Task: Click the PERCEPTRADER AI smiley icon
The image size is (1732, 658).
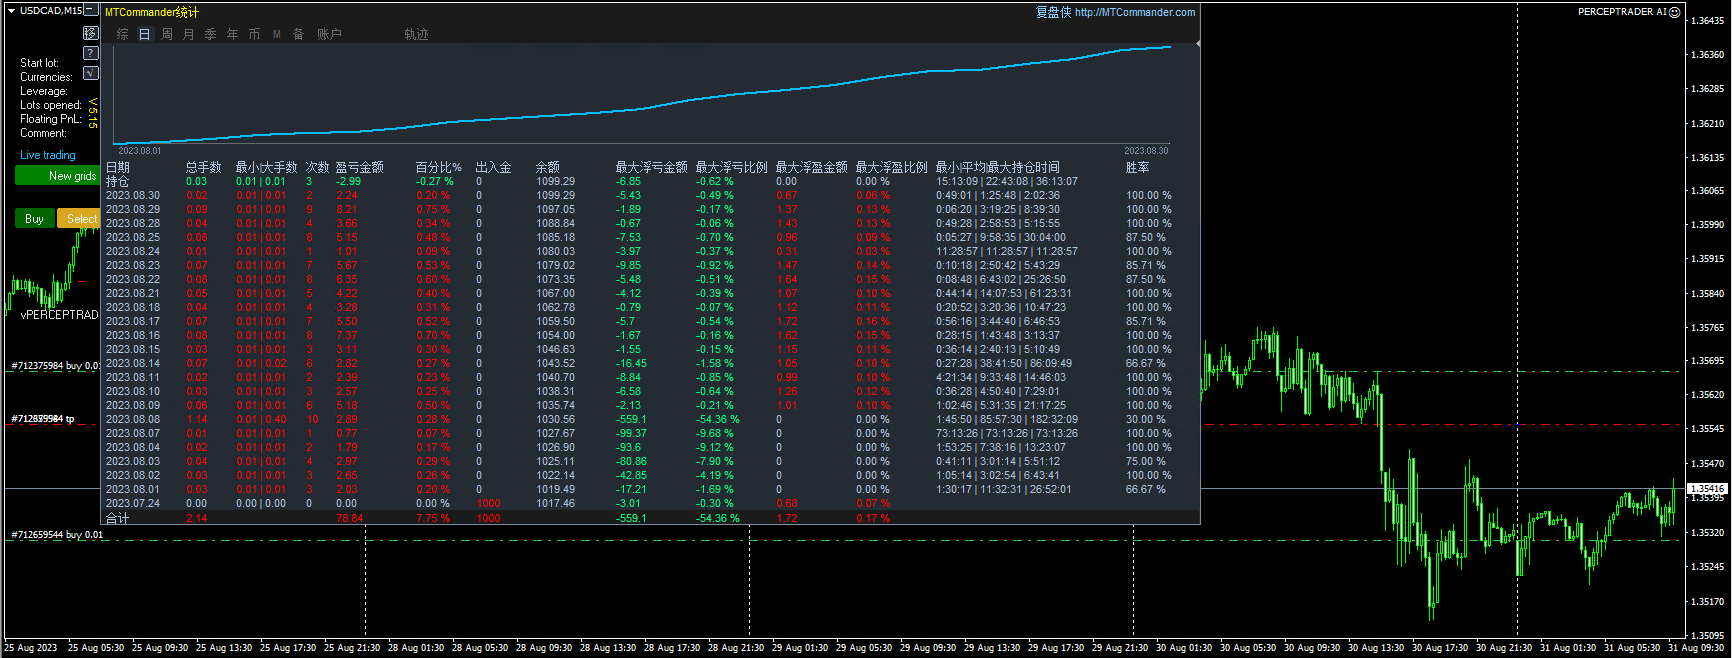Action: pyautogui.click(x=1675, y=12)
